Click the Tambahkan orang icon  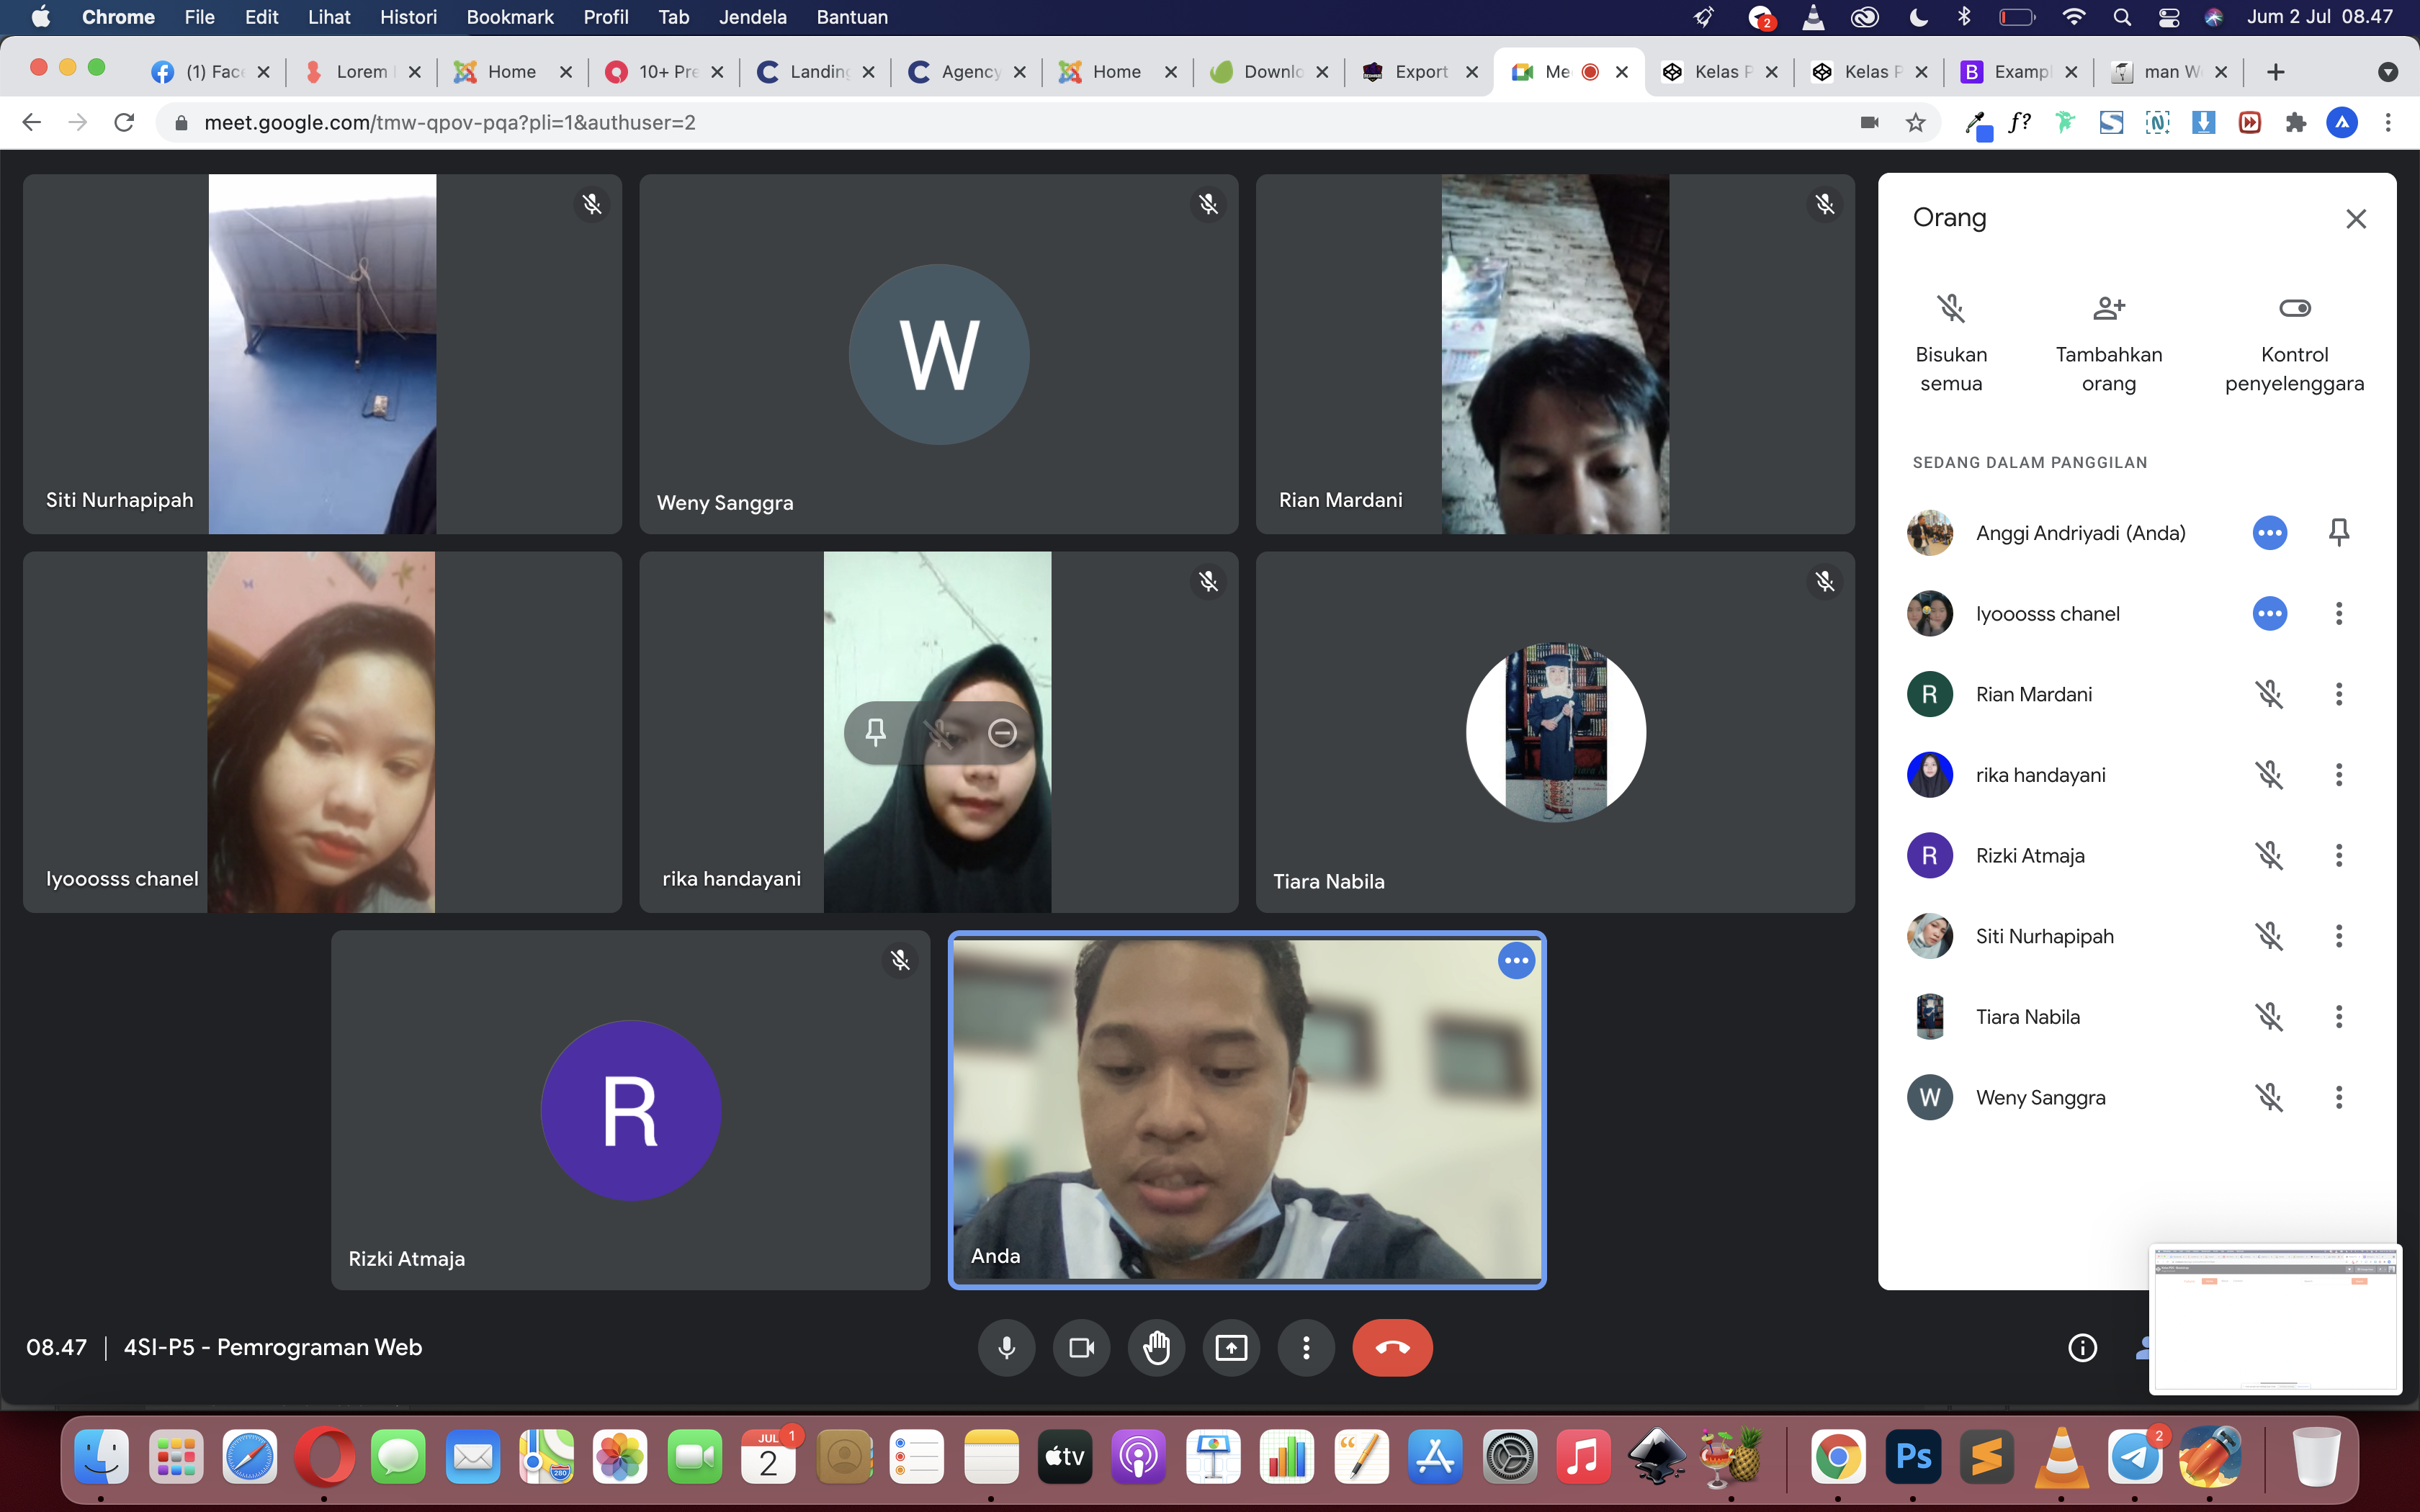[x=2108, y=308]
